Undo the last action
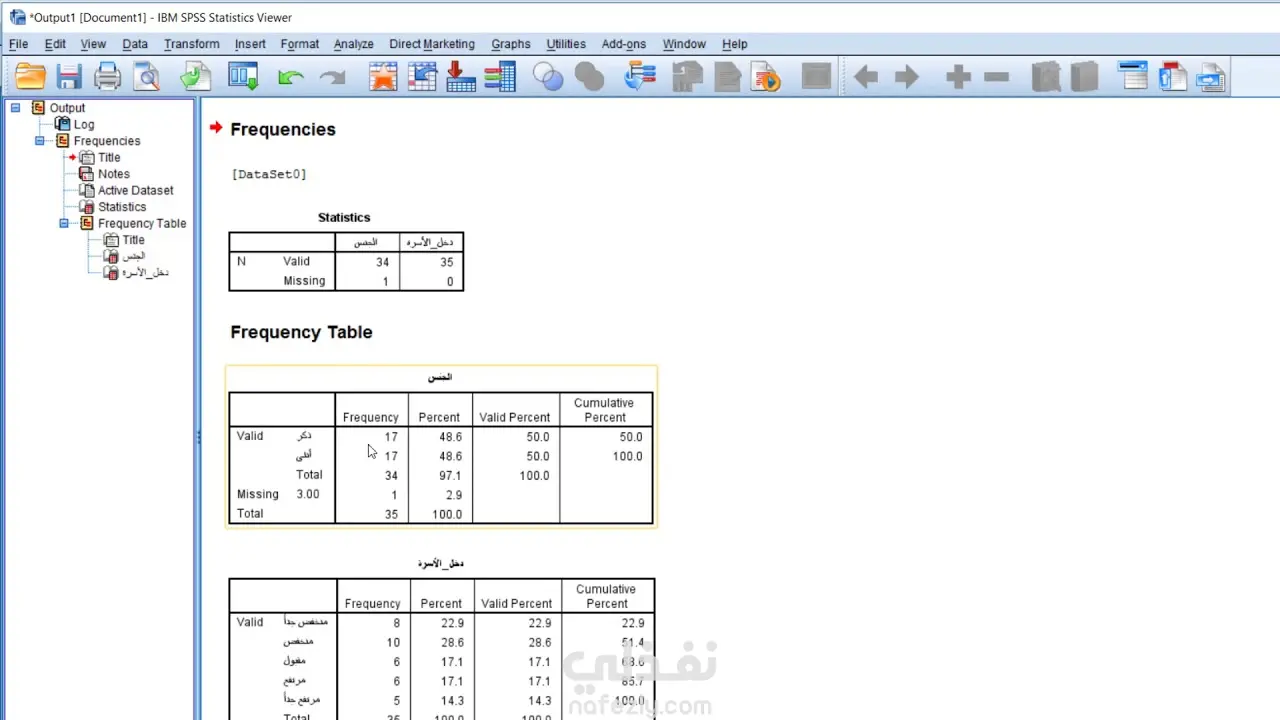Screen dimensions: 1280x720 (291, 77)
